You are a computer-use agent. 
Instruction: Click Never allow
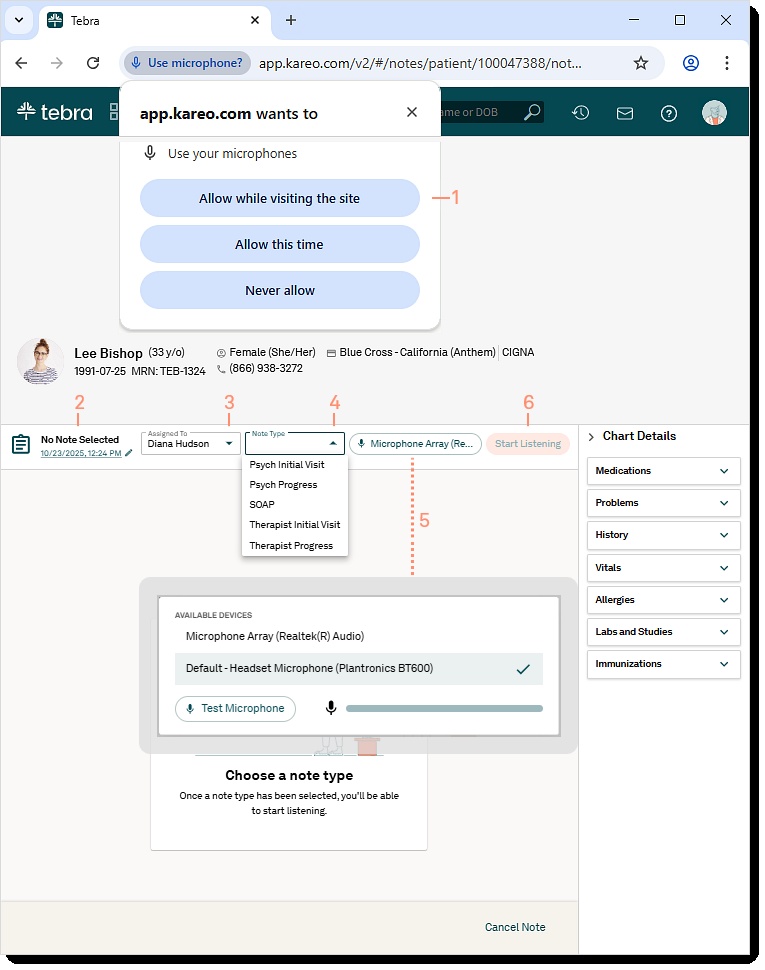point(280,290)
